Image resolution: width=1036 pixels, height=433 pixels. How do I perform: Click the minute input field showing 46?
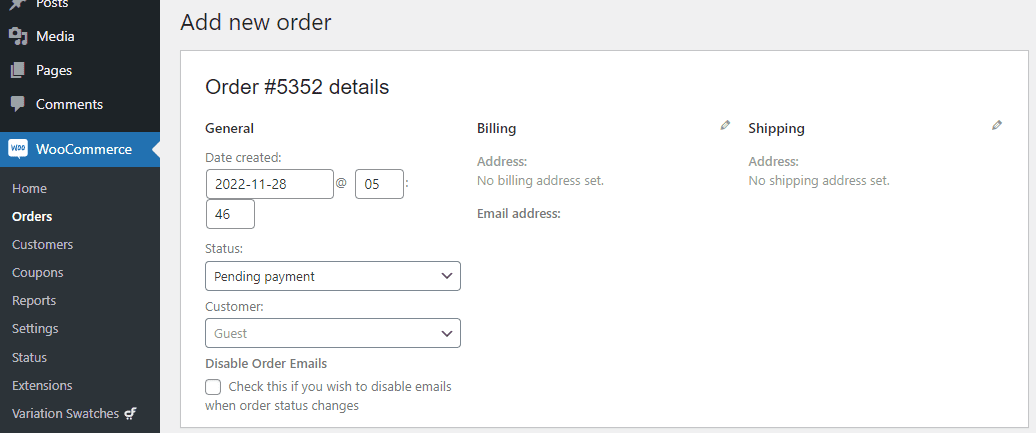[x=230, y=214]
